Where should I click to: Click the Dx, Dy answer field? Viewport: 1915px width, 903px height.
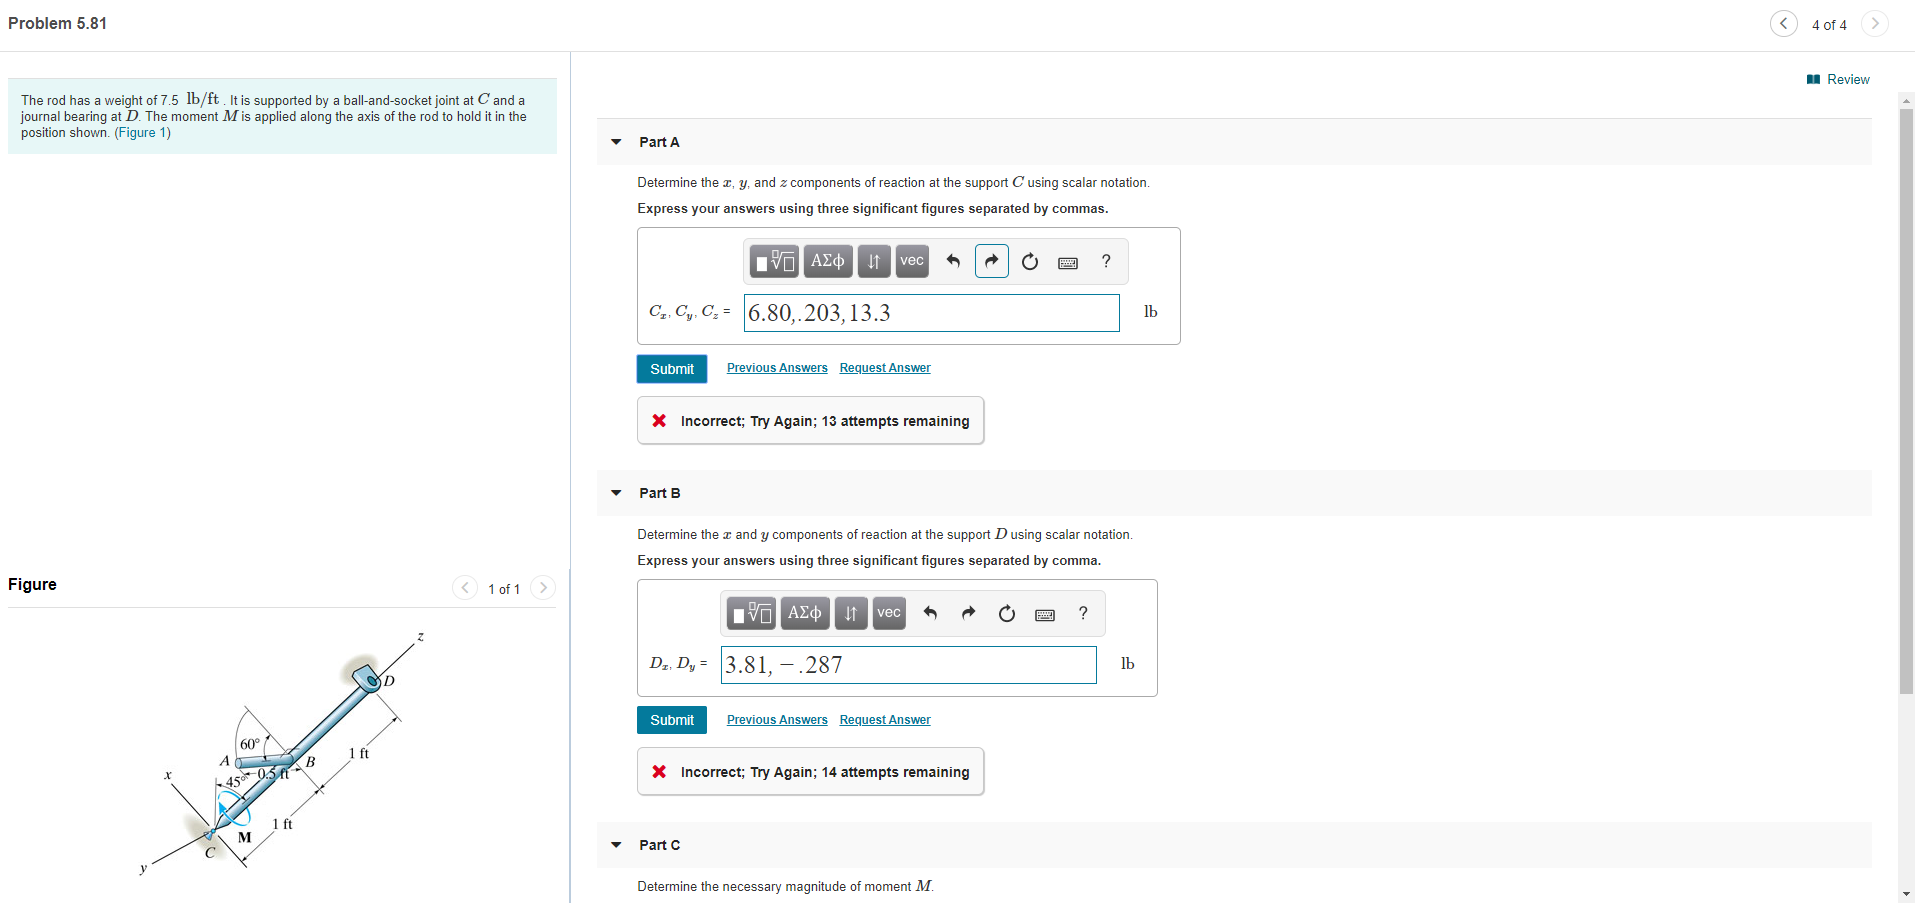click(x=909, y=665)
